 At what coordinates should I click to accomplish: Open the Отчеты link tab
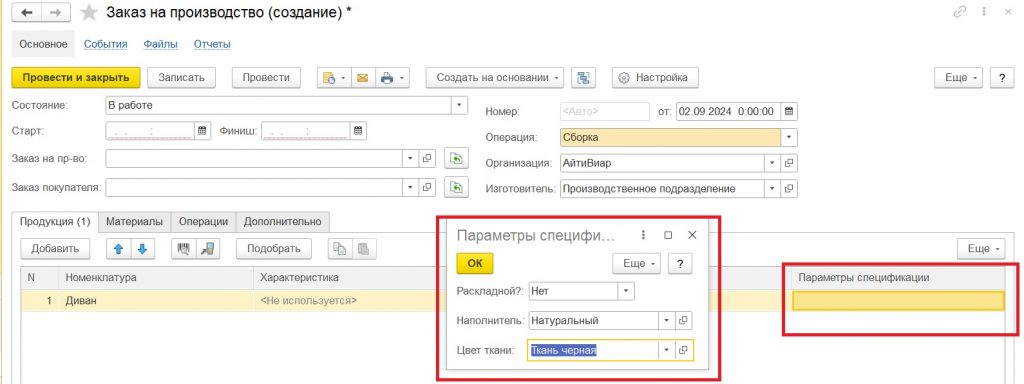click(x=212, y=44)
